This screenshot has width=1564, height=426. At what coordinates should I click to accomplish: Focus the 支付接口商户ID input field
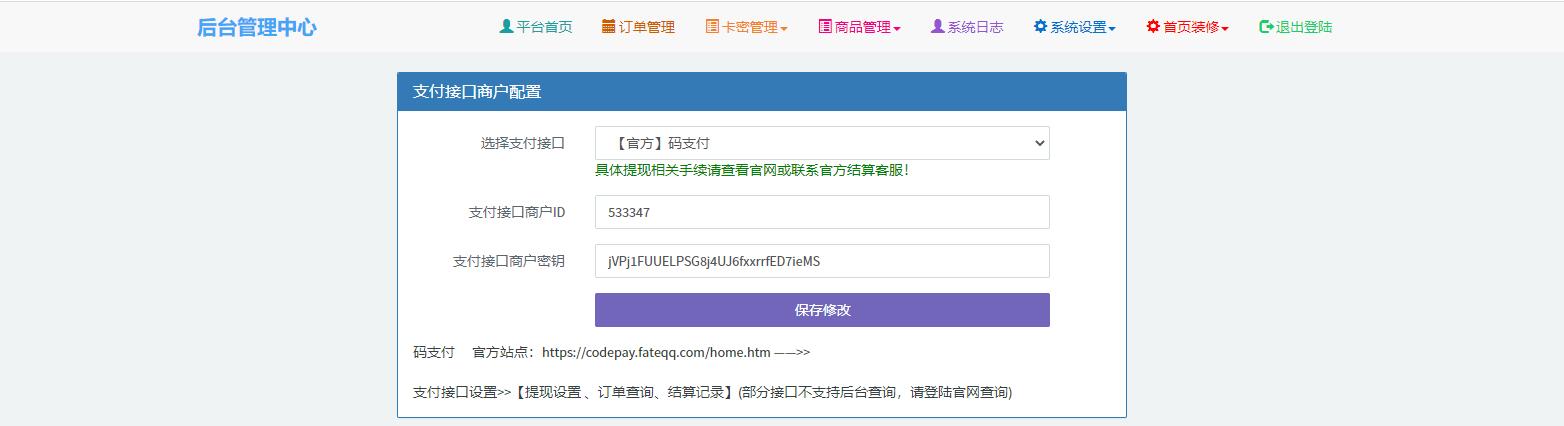pyautogui.click(x=822, y=212)
